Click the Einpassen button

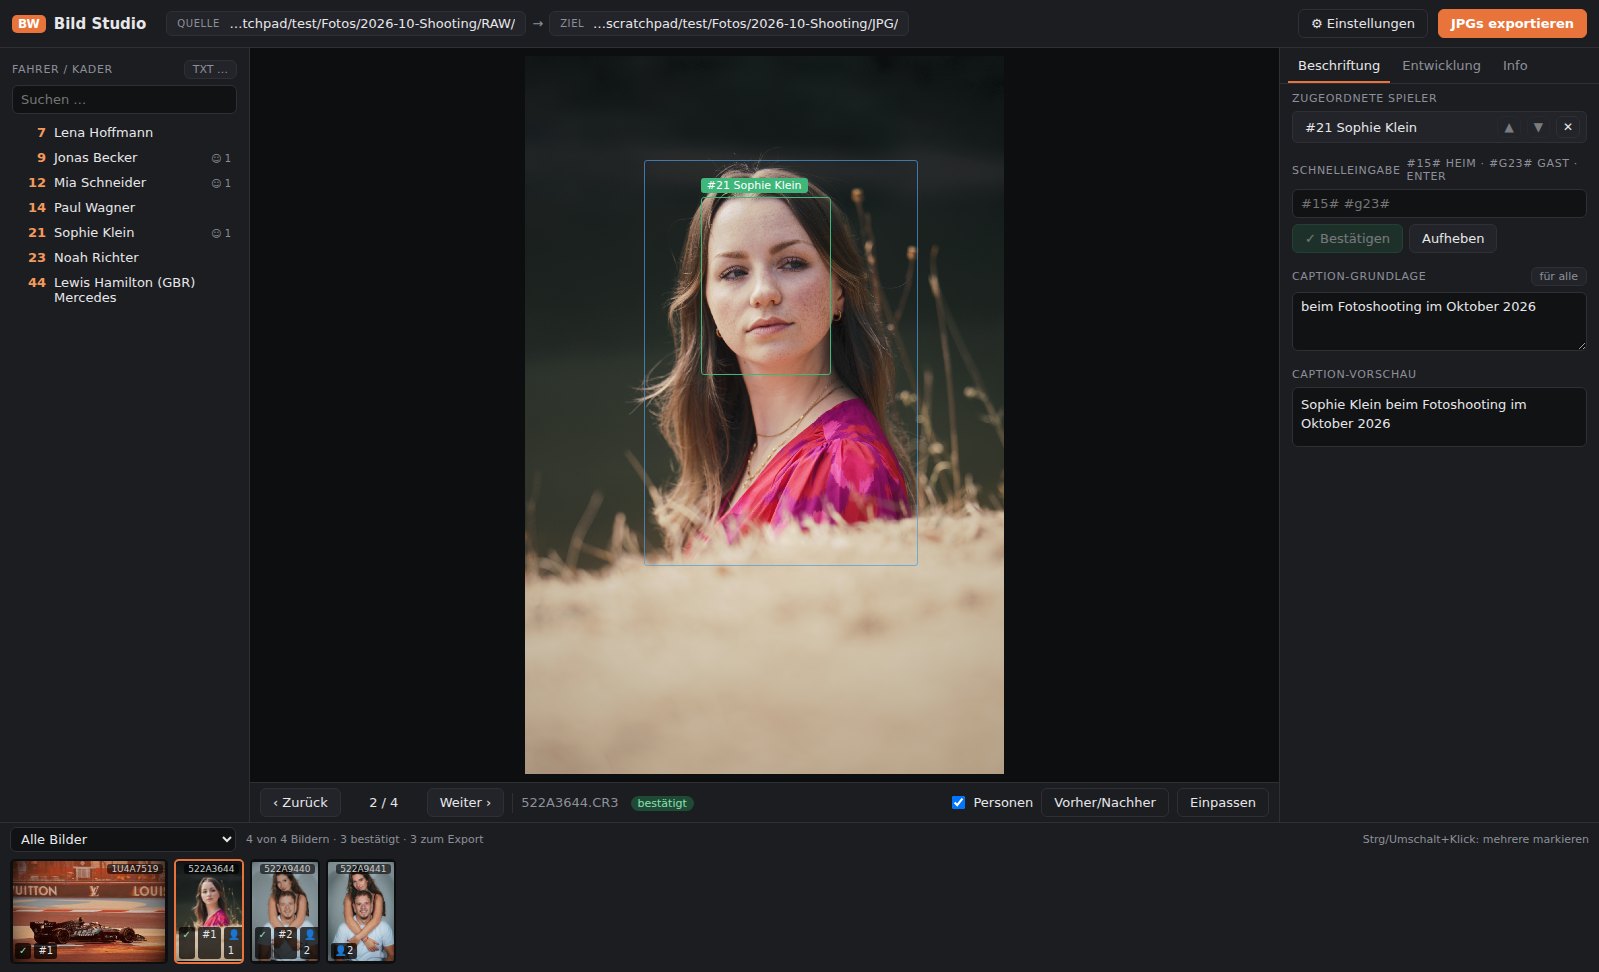coord(1222,802)
